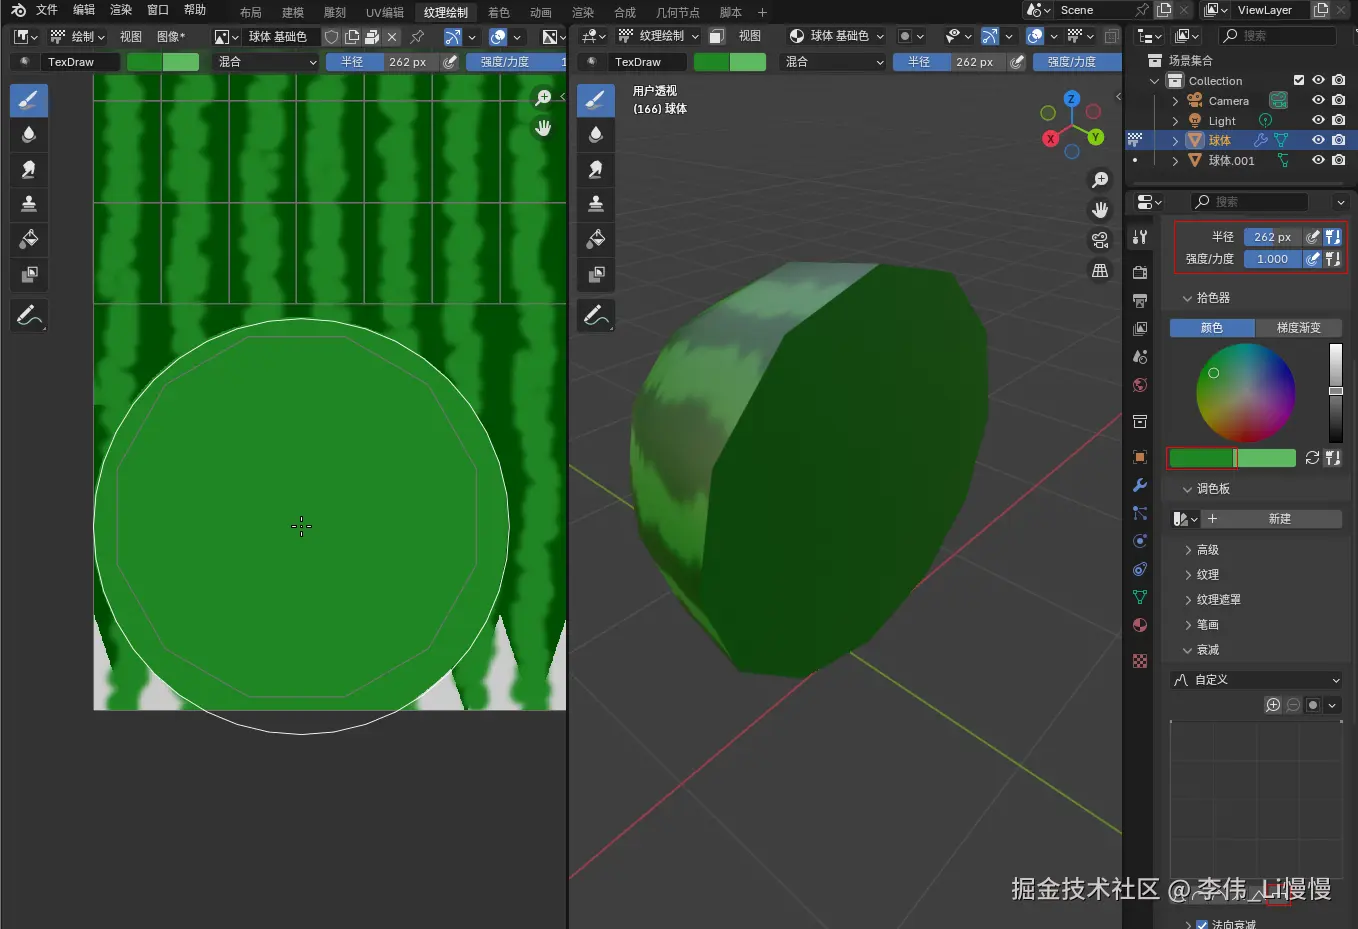Open the 自定义 falloff preset dropdown
The image size is (1358, 929).
tap(1256, 680)
